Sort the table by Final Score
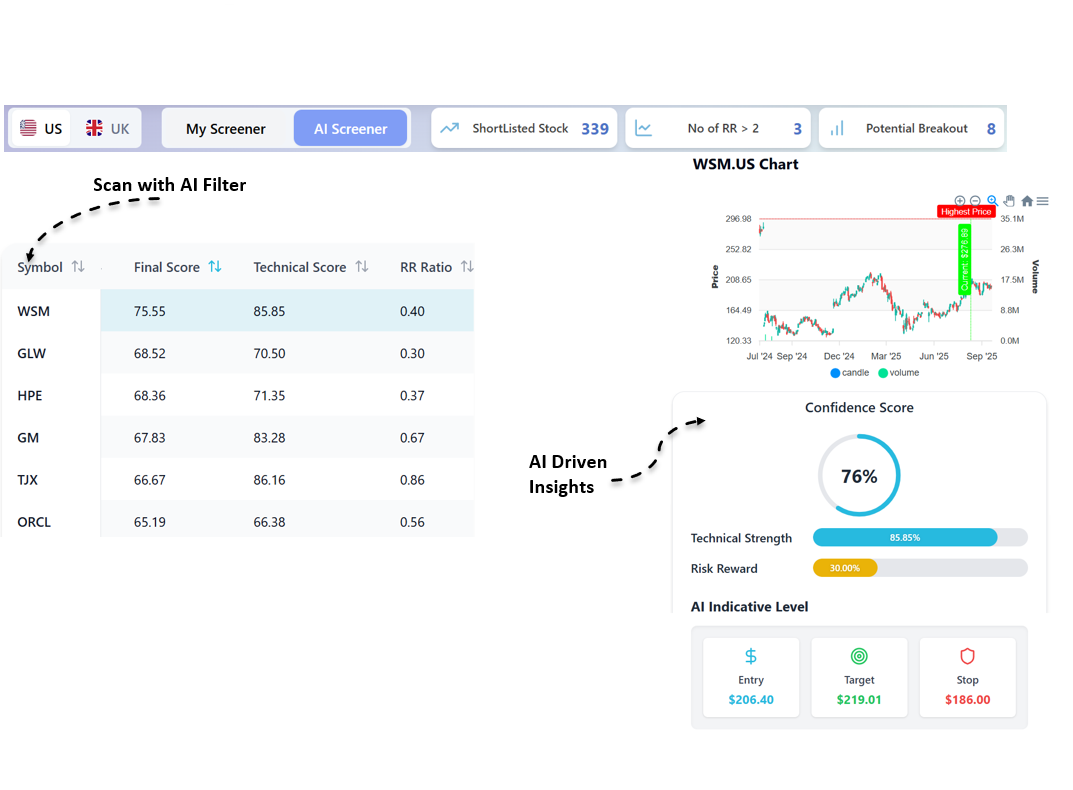Image resolution: width=1073 pixels, height=790 pixels. click(x=216, y=267)
